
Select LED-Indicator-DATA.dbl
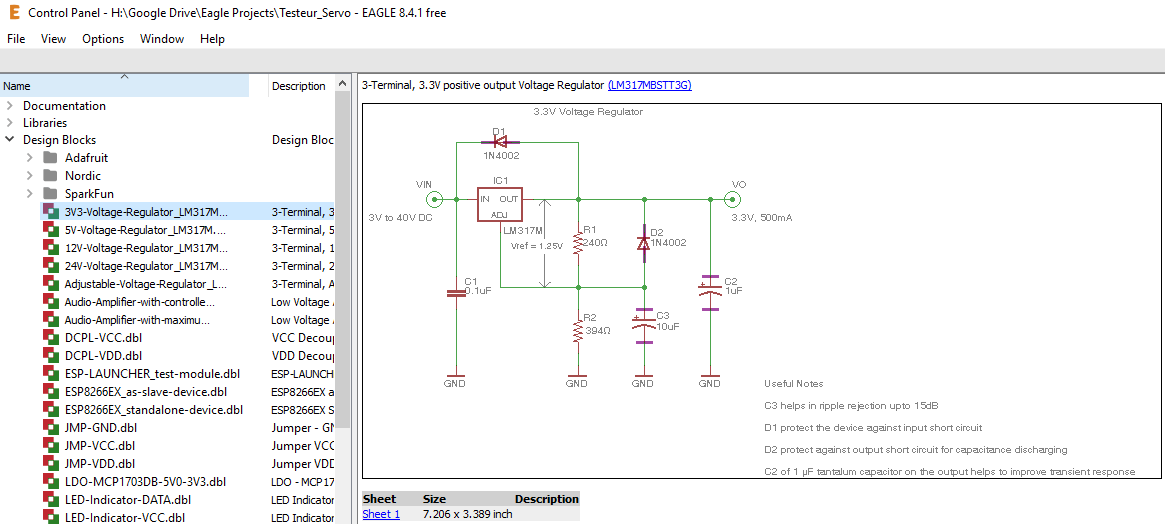[128, 499]
